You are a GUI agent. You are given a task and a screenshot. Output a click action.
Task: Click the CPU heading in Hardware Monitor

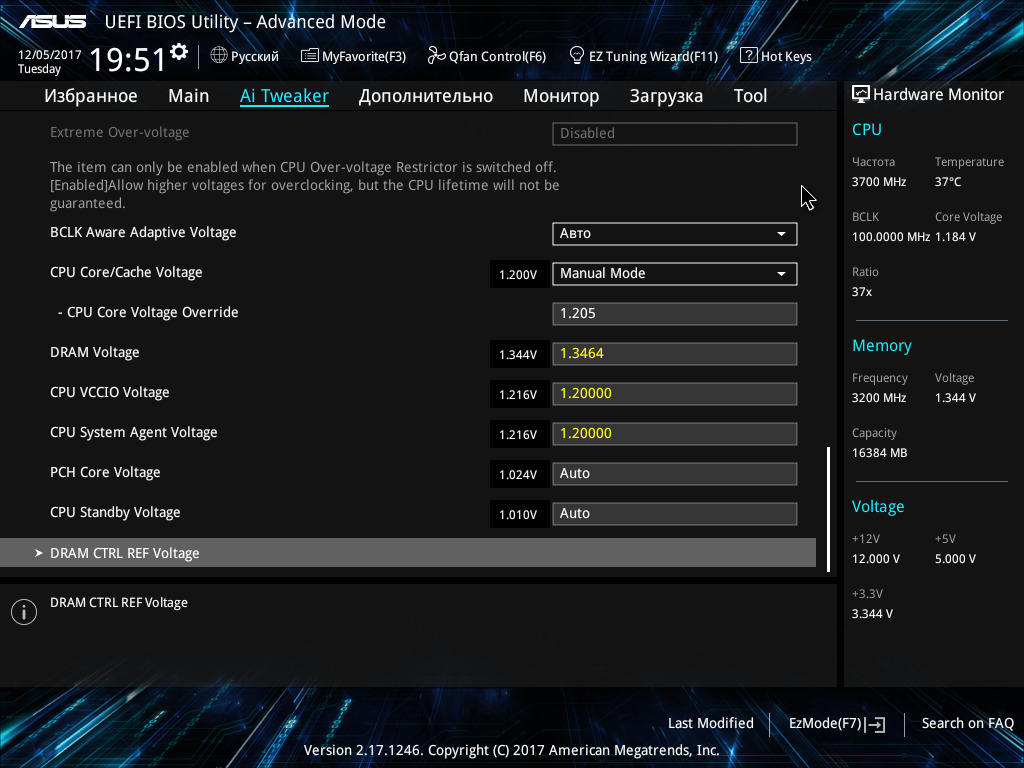pos(867,130)
